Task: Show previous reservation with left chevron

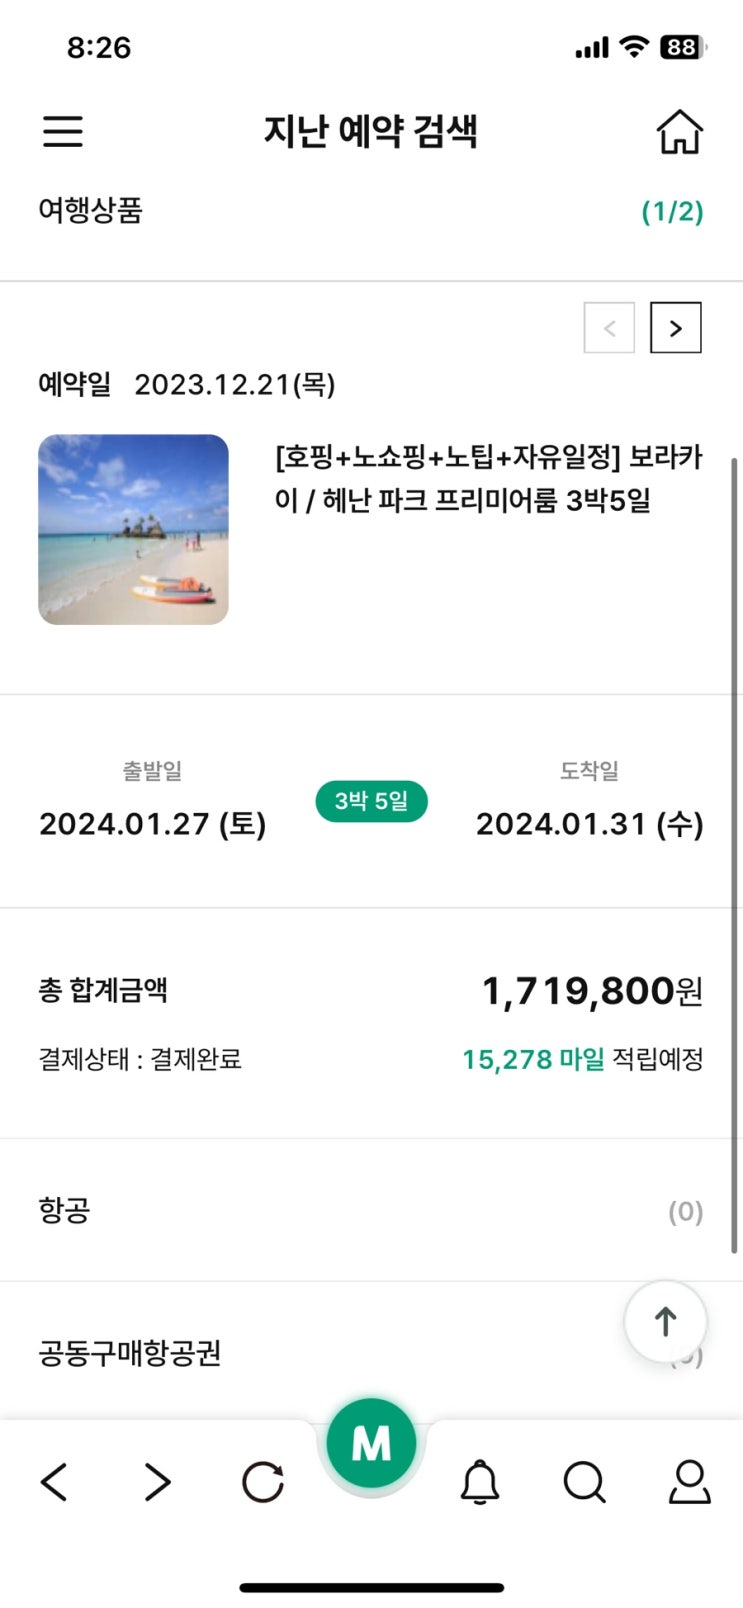Action: 609,328
